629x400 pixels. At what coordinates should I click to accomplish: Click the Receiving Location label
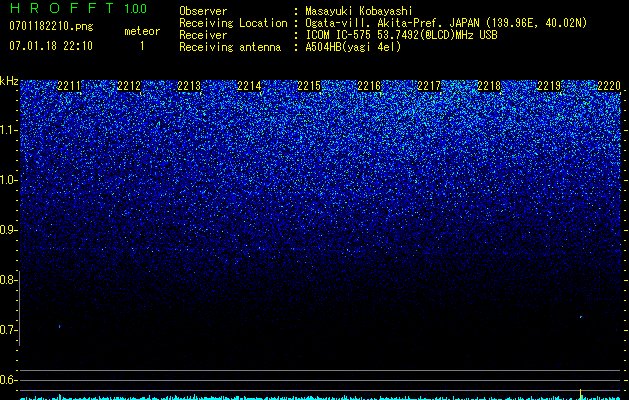click(x=233, y=23)
